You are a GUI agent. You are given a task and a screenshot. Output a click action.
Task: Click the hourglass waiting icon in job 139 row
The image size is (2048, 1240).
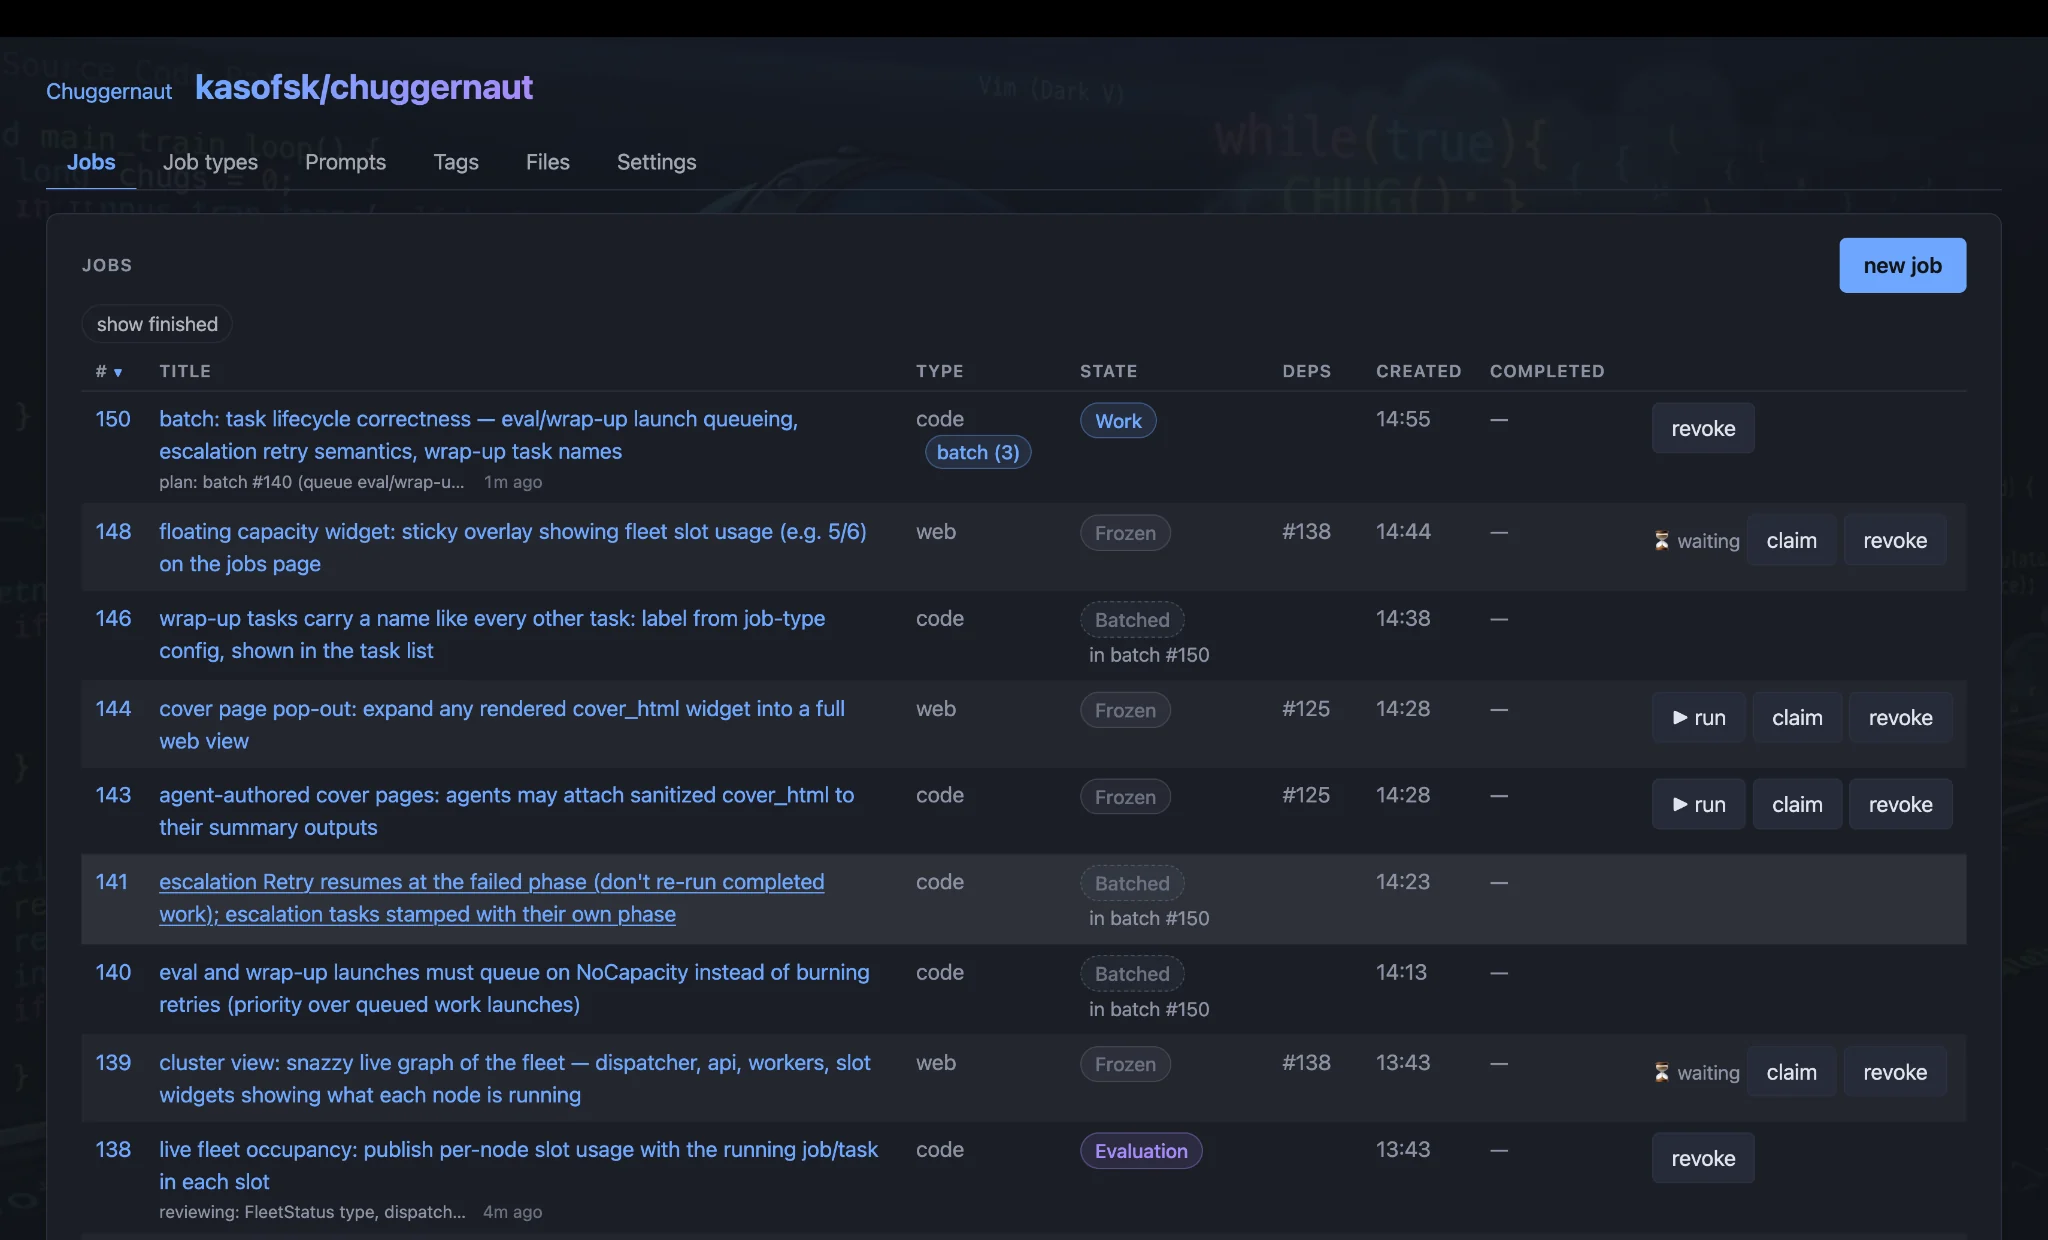click(1661, 1073)
